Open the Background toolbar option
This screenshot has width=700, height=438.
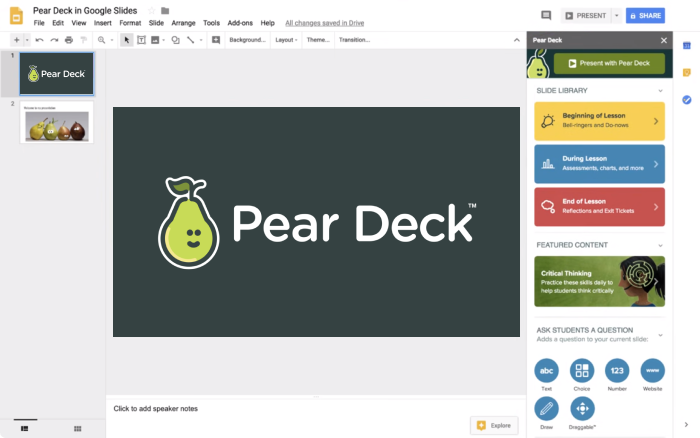(x=247, y=40)
